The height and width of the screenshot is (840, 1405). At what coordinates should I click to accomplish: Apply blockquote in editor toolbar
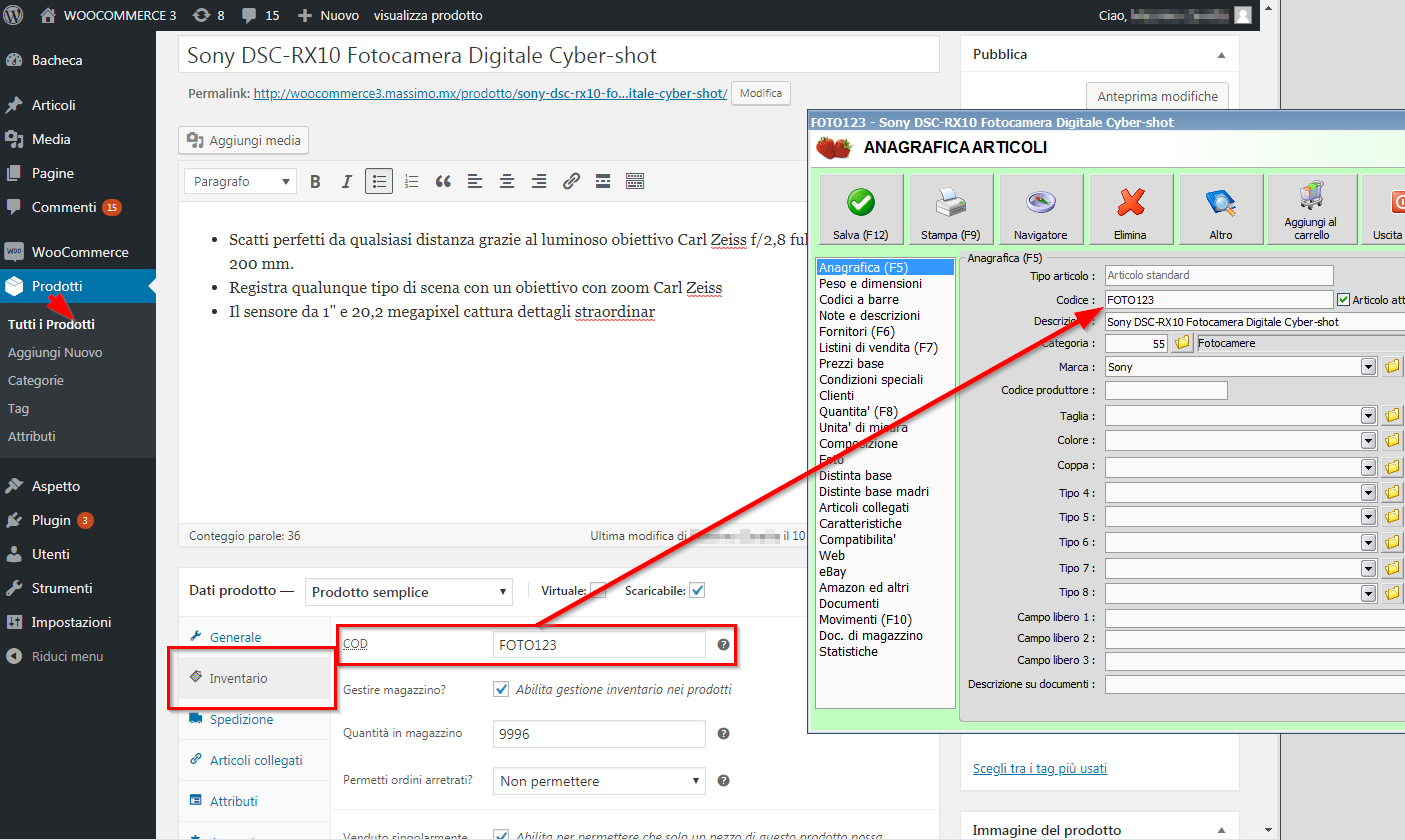click(x=443, y=182)
